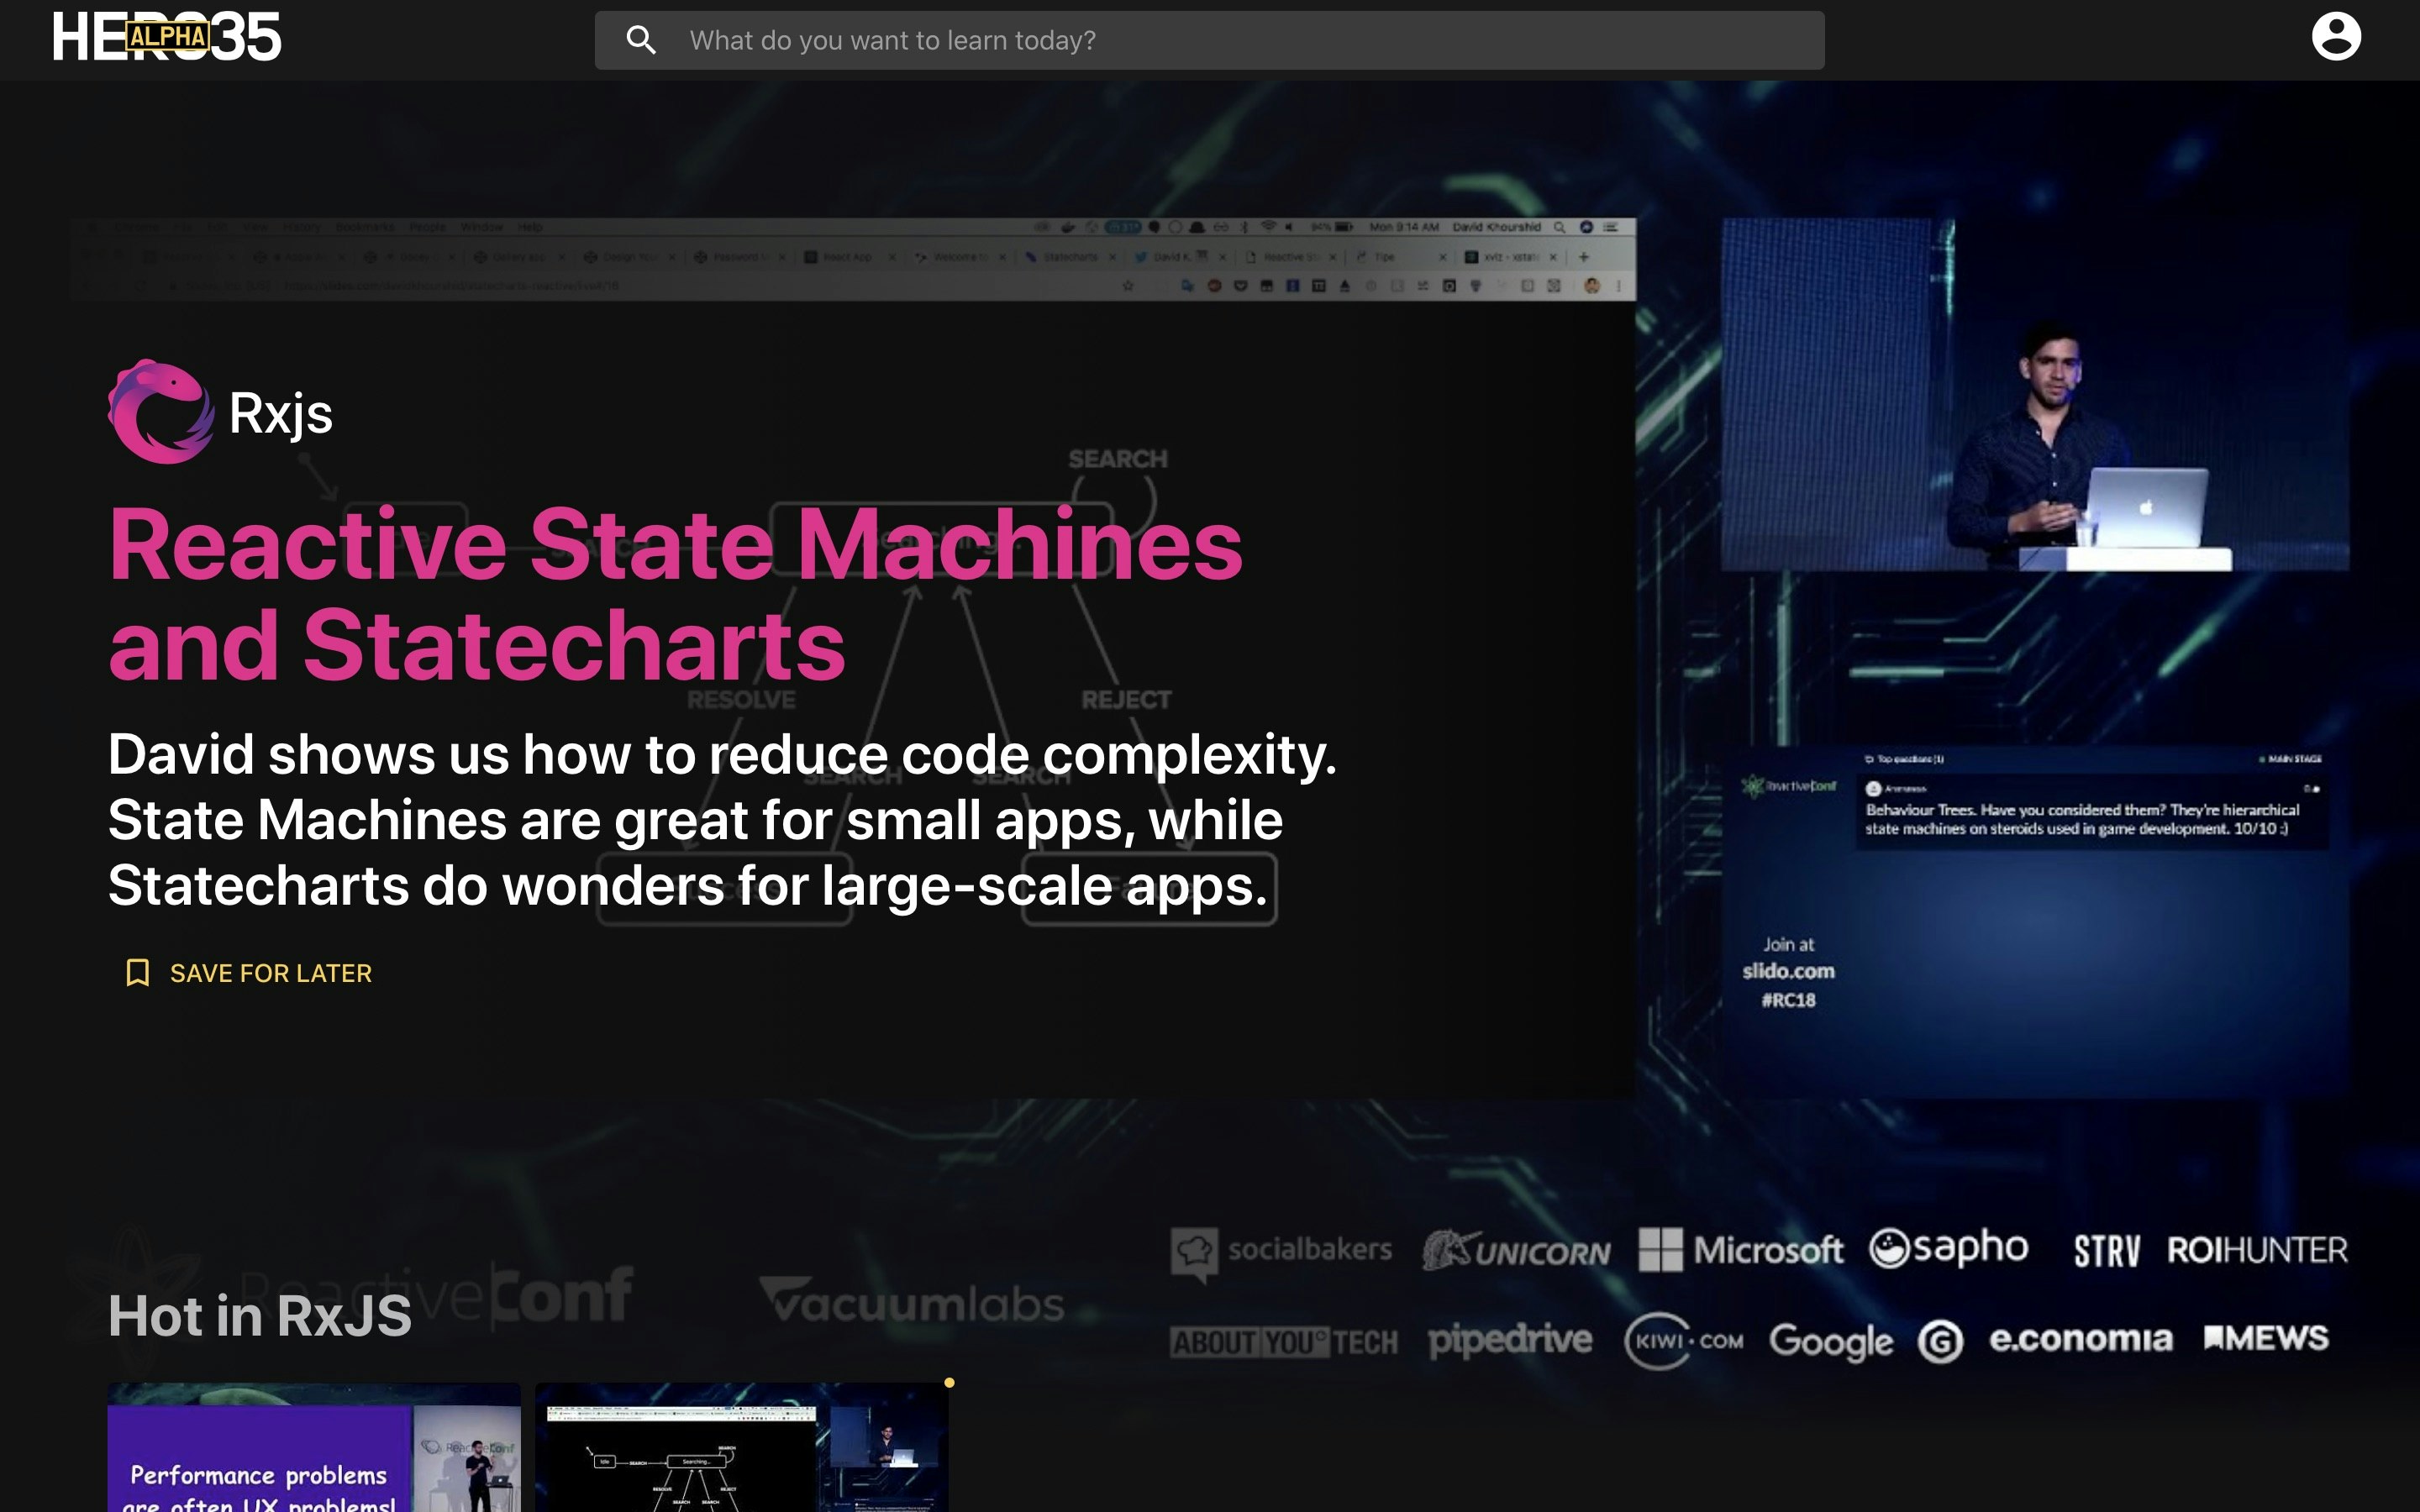Open the Performance problems talk thumbnail
This screenshot has width=2420, height=1512.
314,1448
